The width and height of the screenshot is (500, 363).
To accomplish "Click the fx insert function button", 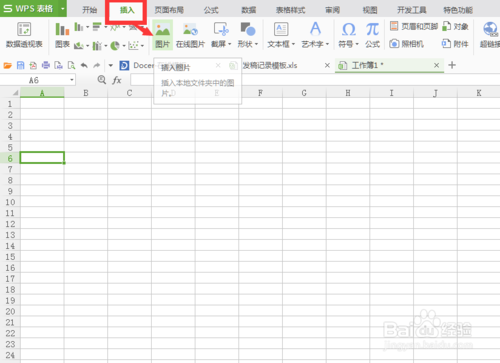I will pyautogui.click(x=117, y=80).
